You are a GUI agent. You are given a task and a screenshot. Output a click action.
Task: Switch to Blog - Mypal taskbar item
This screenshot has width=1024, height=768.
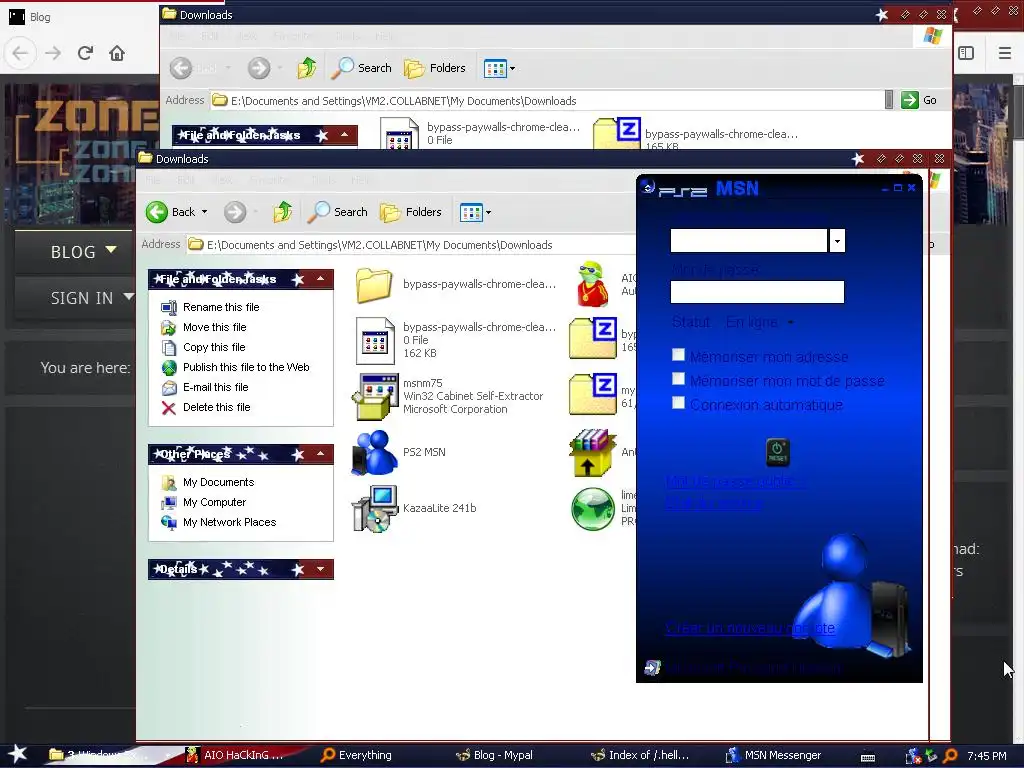(494, 755)
